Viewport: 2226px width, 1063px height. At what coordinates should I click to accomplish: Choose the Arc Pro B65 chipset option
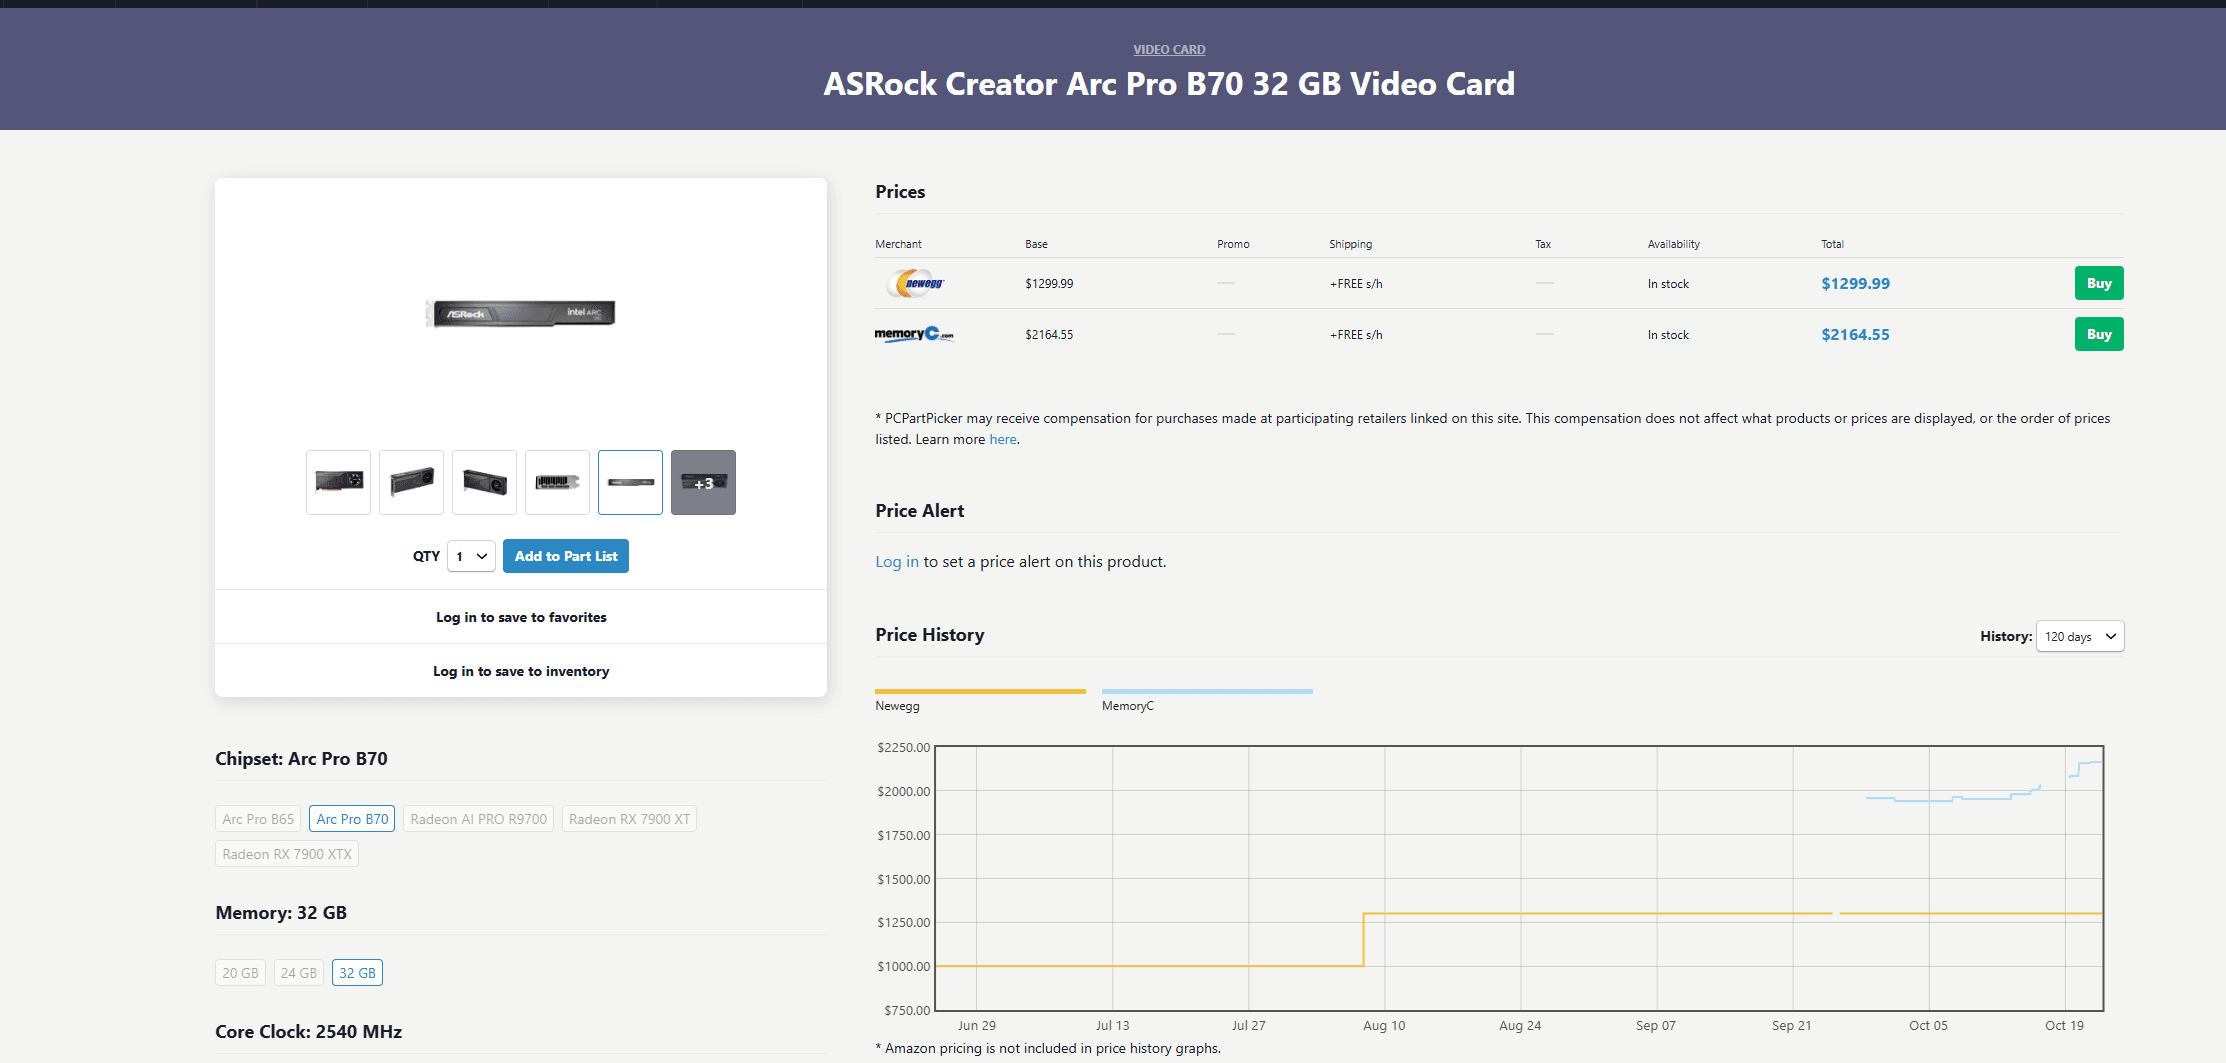258,819
